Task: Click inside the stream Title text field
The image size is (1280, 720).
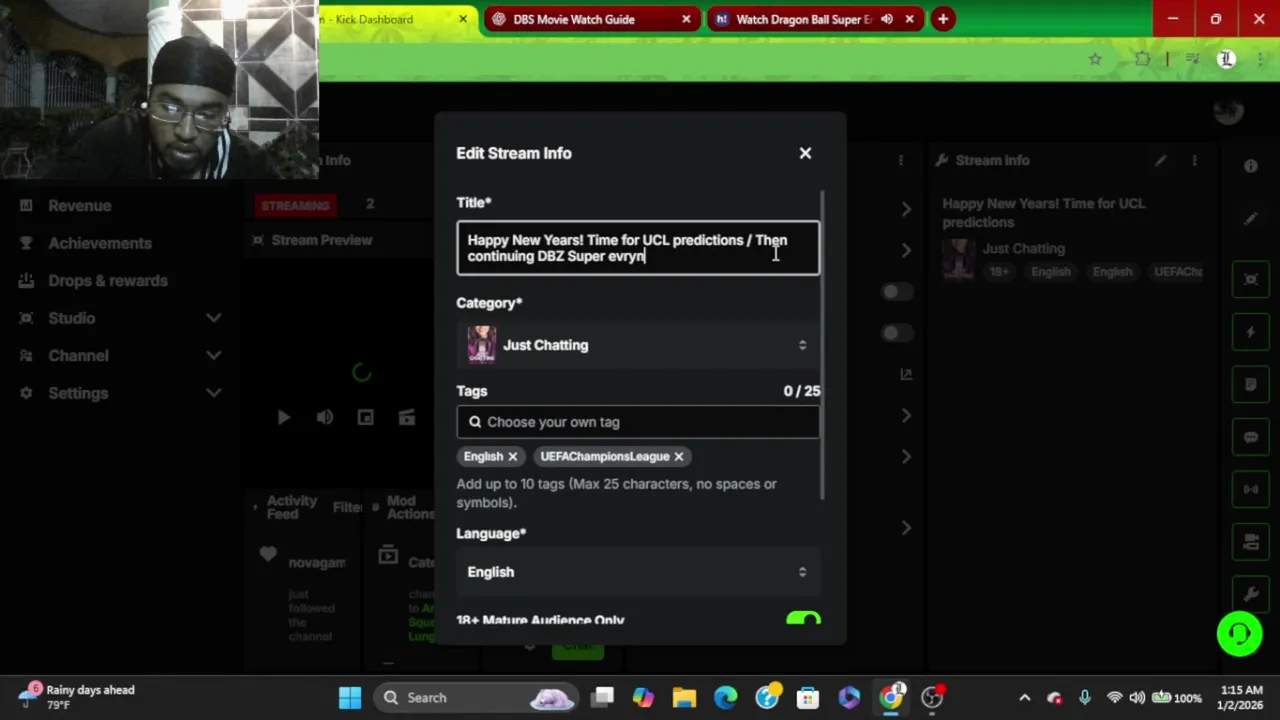Action: pyautogui.click(x=638, y=248)
